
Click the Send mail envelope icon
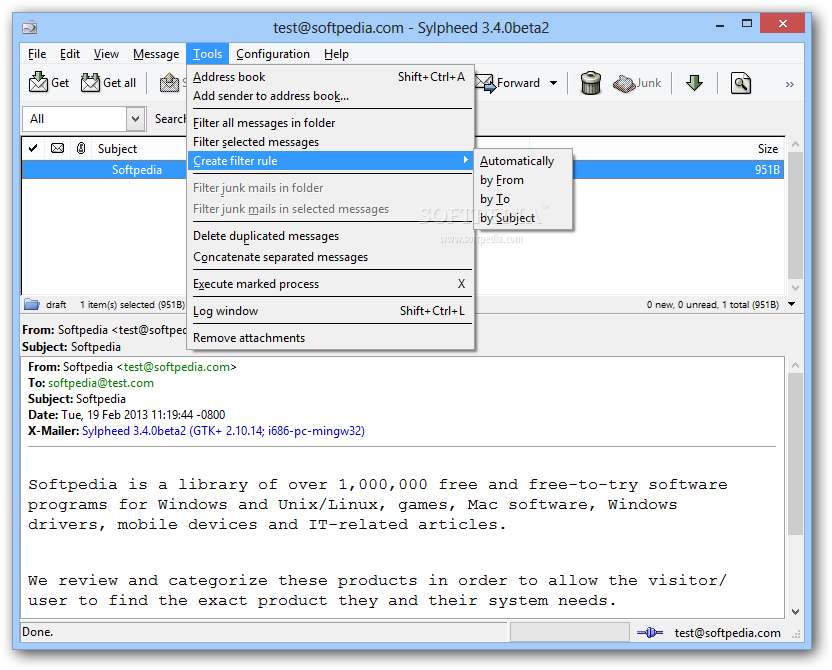pos(169,82)
